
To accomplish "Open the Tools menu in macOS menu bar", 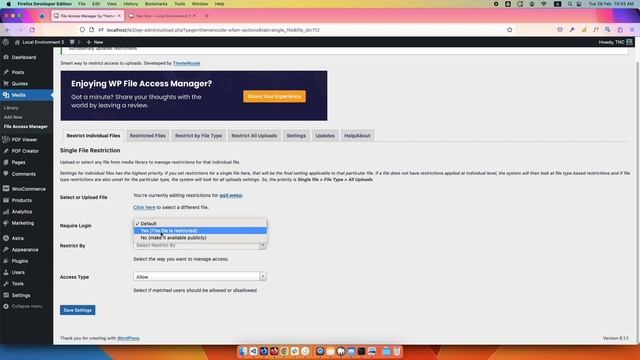I will pos(180,4).
